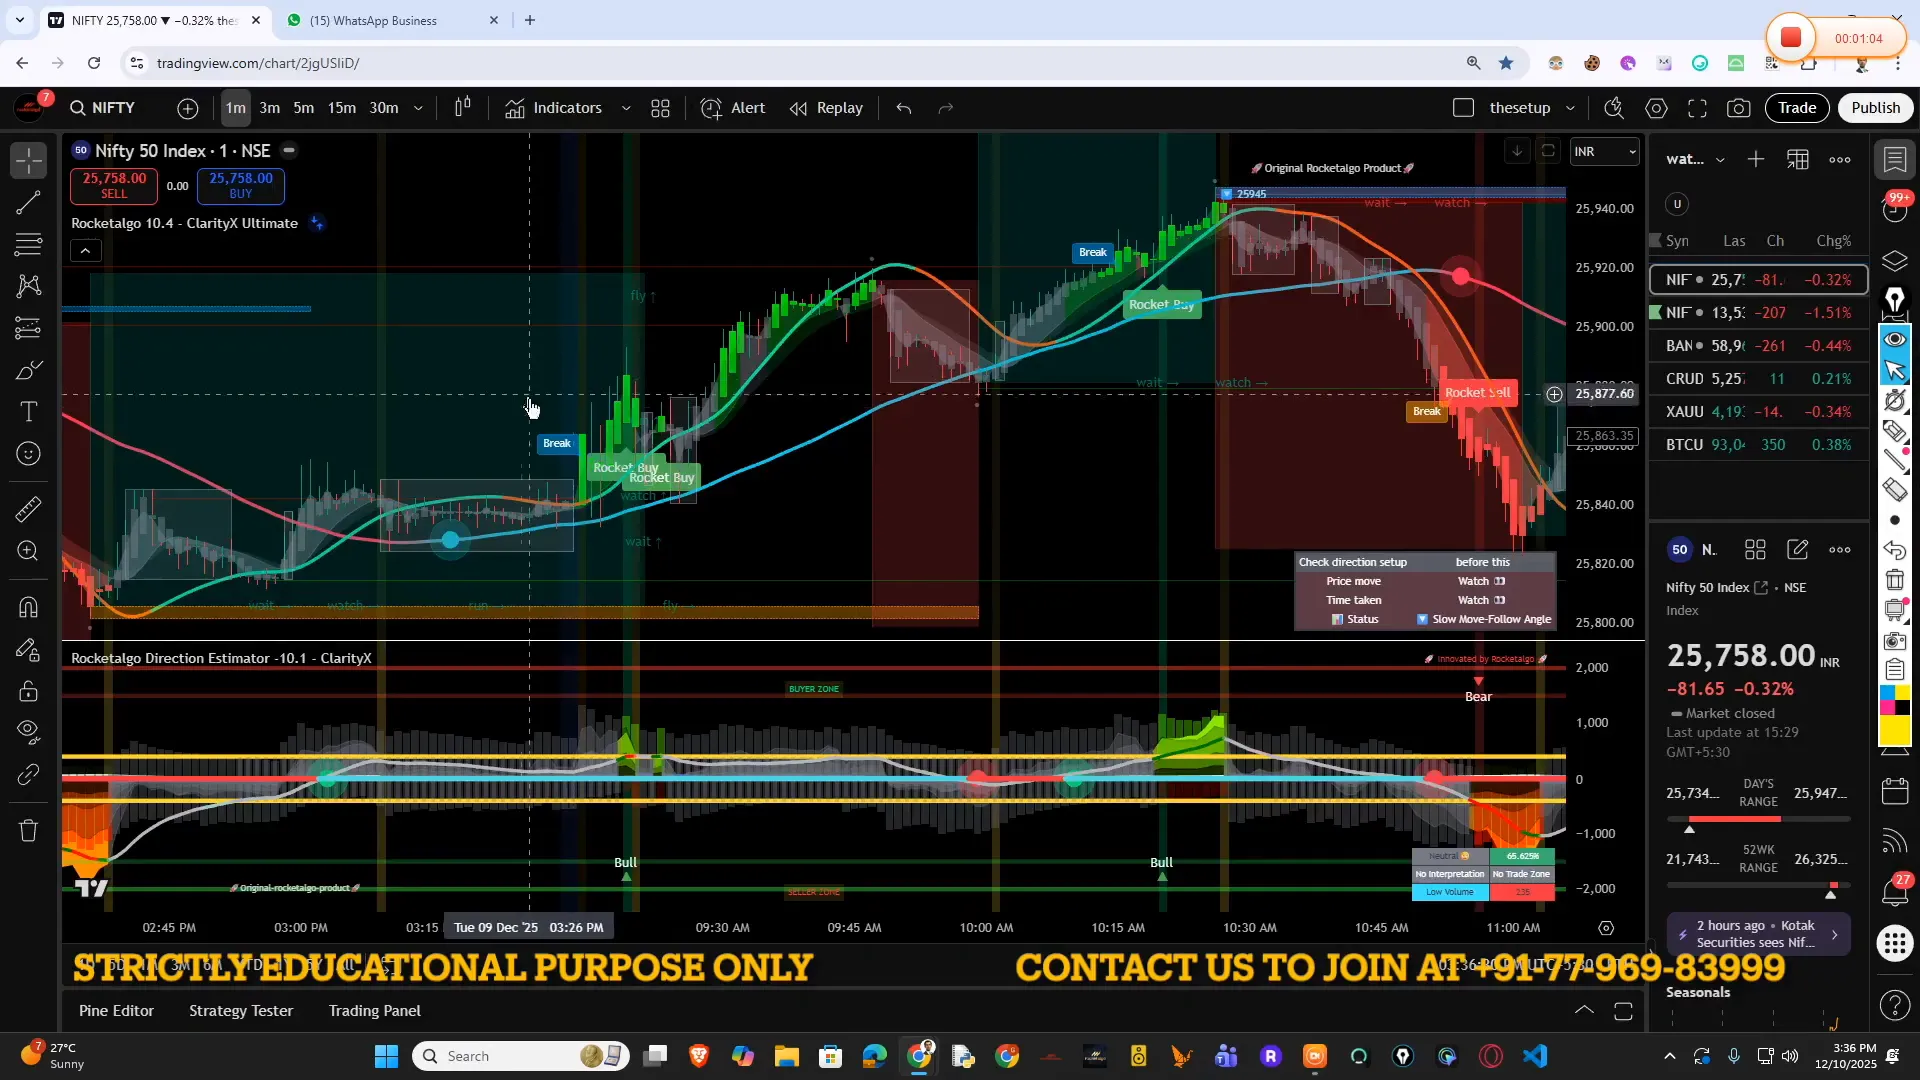Expand the chart interval dropdown
1920x1080 pixels.
pyautogui.click(x=418, y=108)
